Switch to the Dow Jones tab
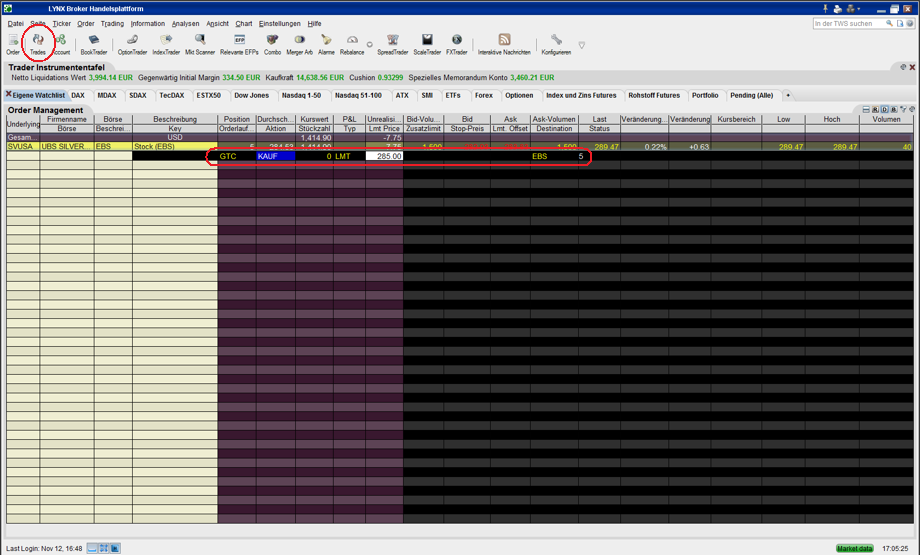920x555 pixels. coord(251,95)
